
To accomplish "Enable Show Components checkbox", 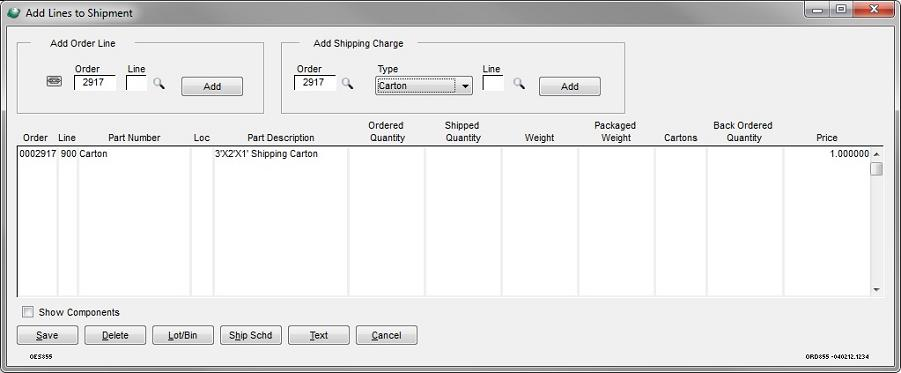I will click(28, 312).
